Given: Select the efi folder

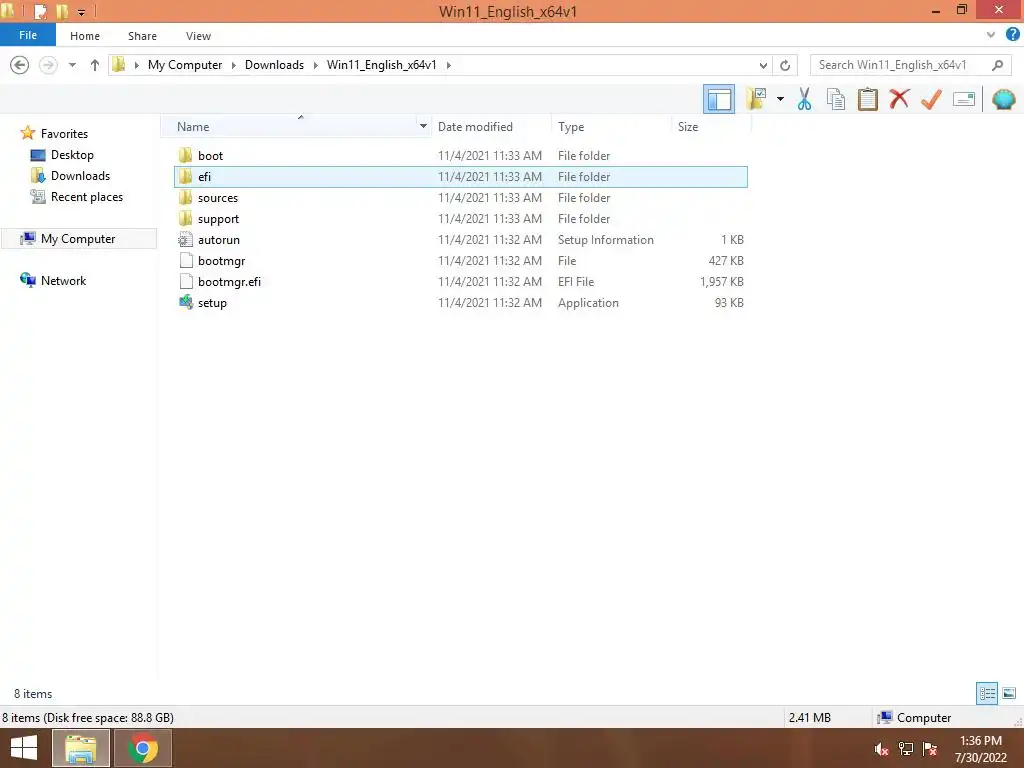Looking at the screenshot, I should point(461,176).
